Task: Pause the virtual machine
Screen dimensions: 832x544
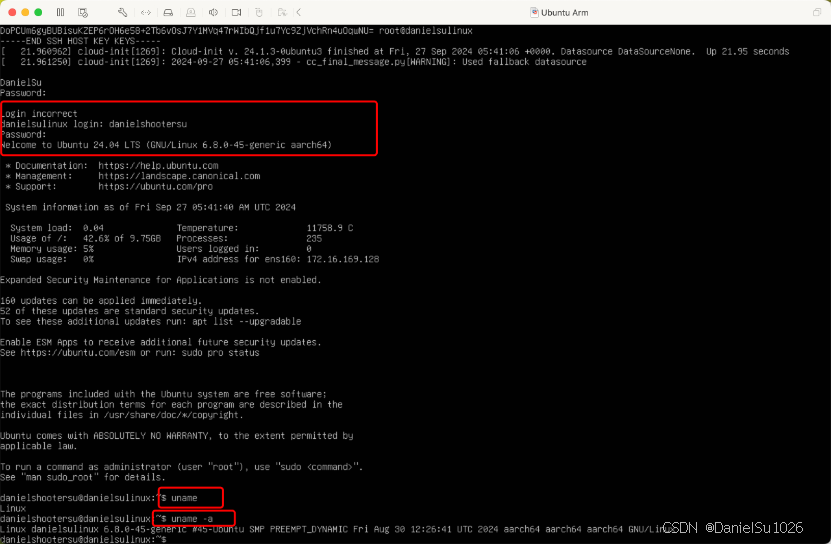Action: click(60, 12)
